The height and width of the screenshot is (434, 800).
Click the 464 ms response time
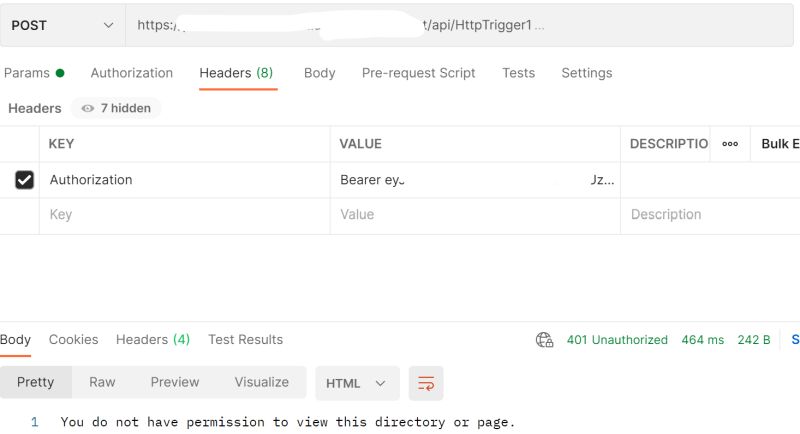[703, 340]
